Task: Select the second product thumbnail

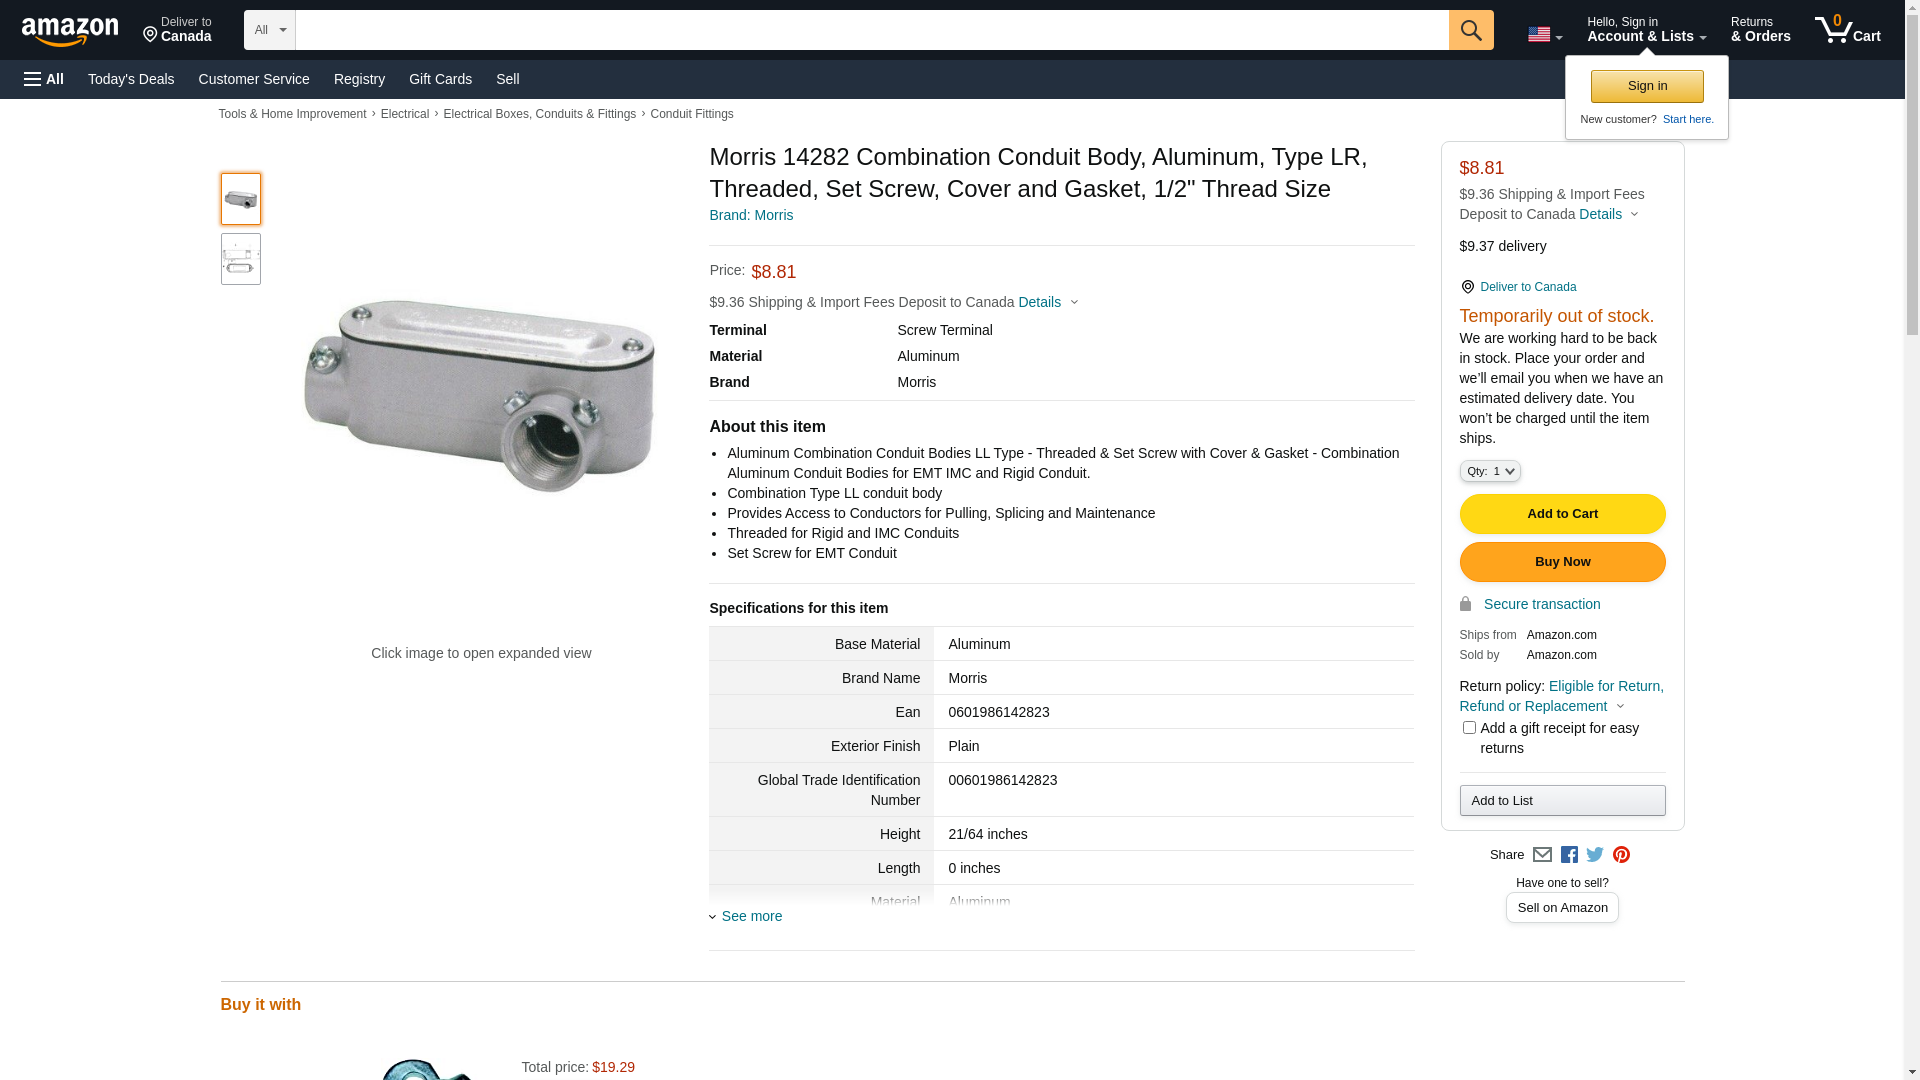Action: [241, 260]
